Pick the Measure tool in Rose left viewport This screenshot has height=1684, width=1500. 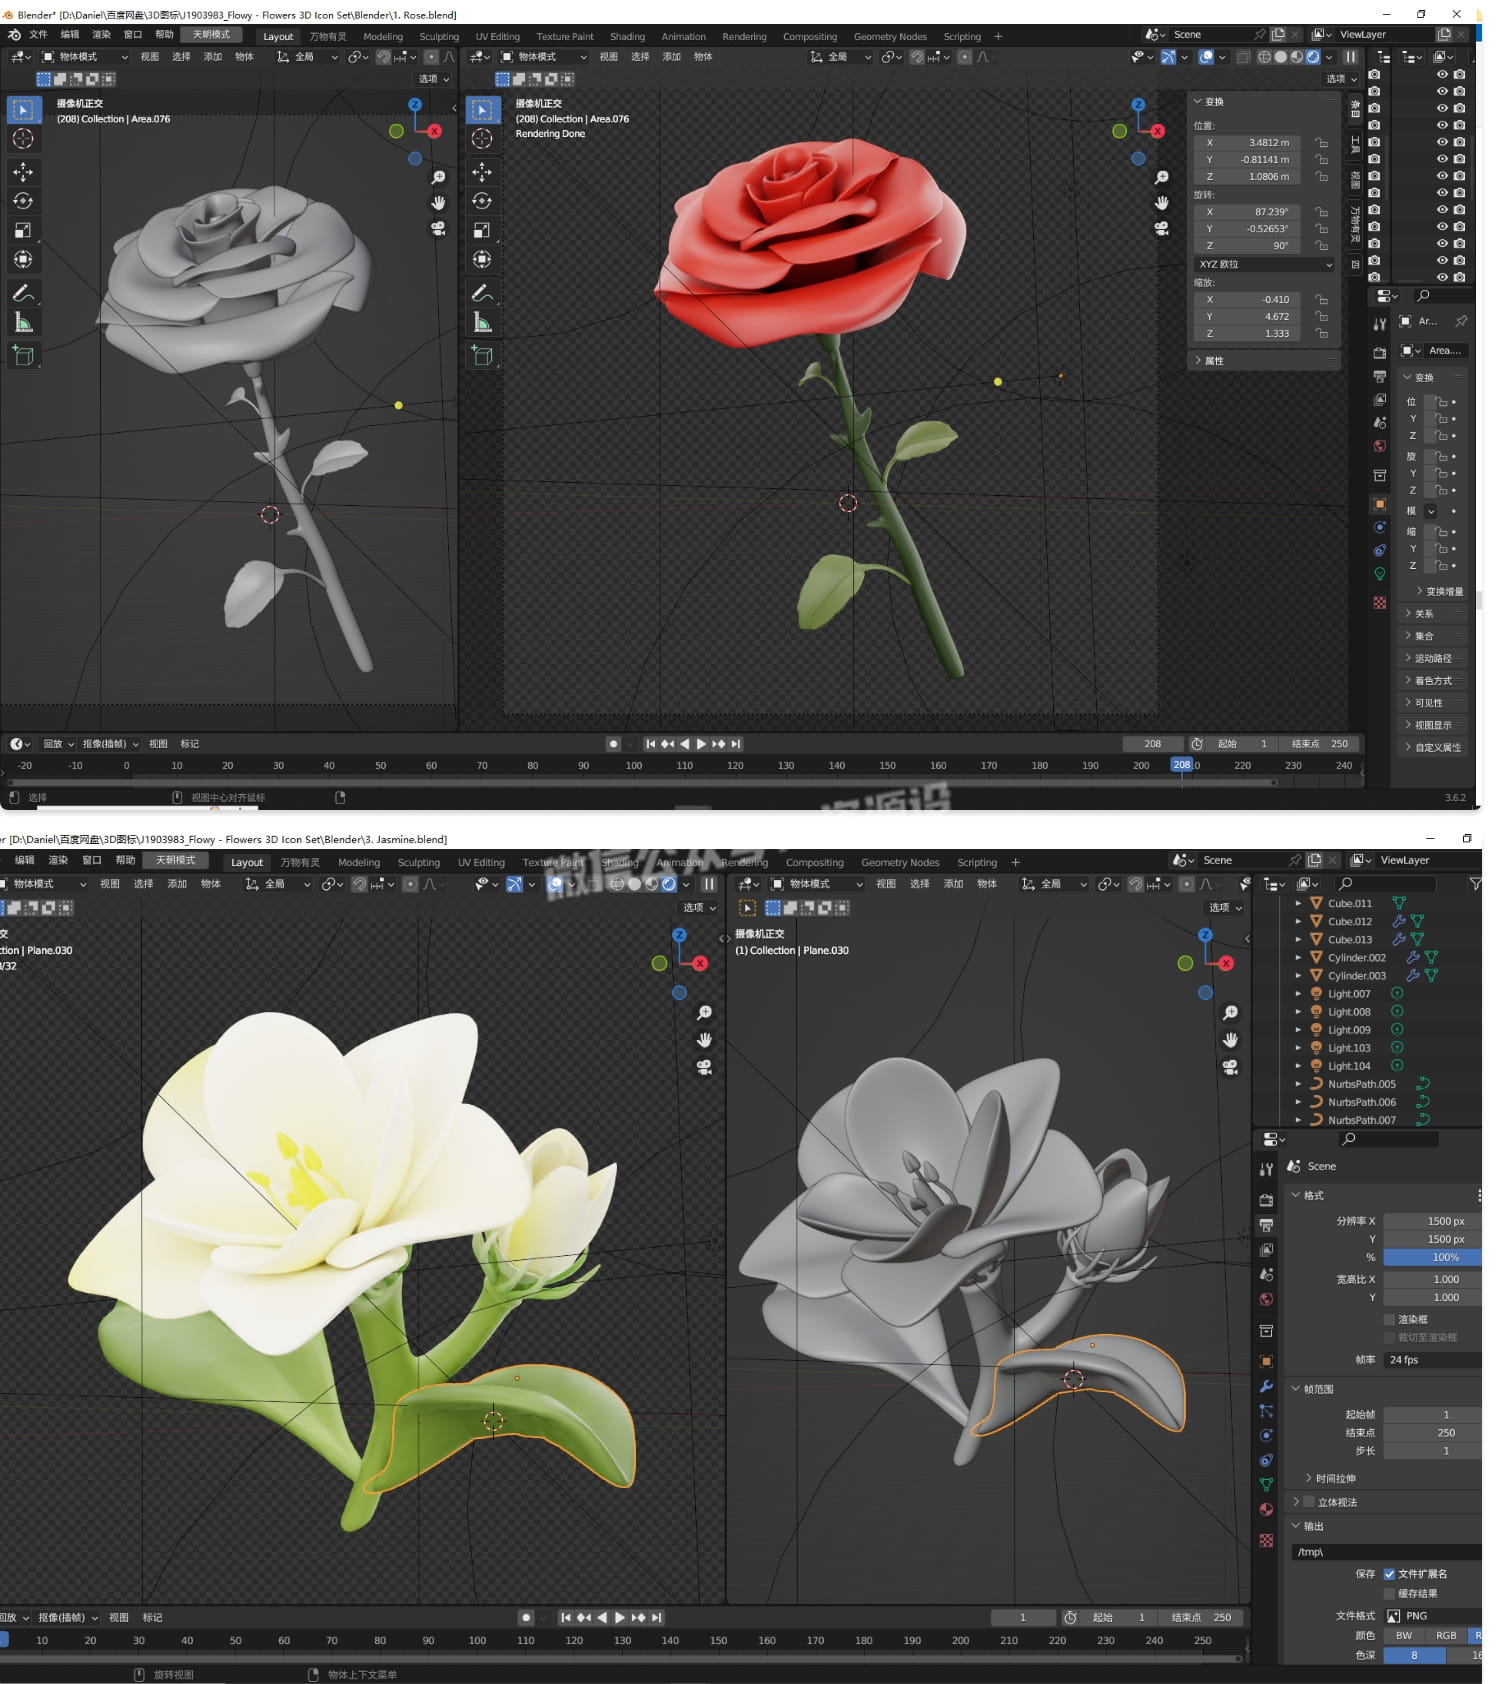pyautogui.click(x=23, y=322)
